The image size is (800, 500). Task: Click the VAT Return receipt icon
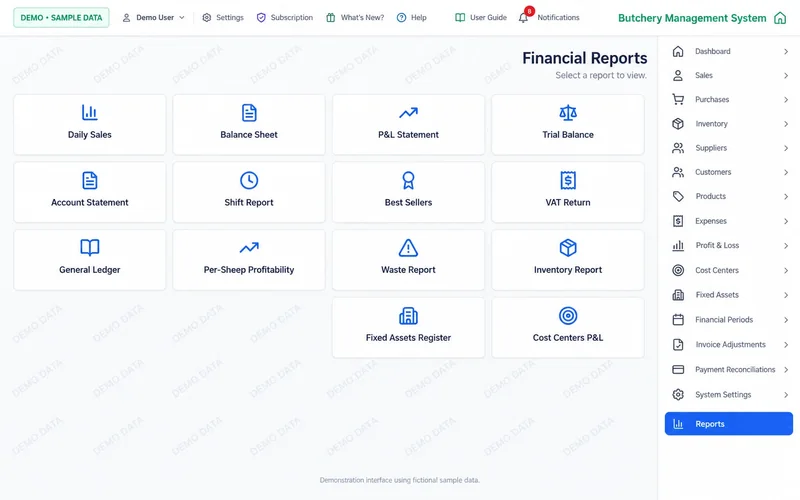568,180
